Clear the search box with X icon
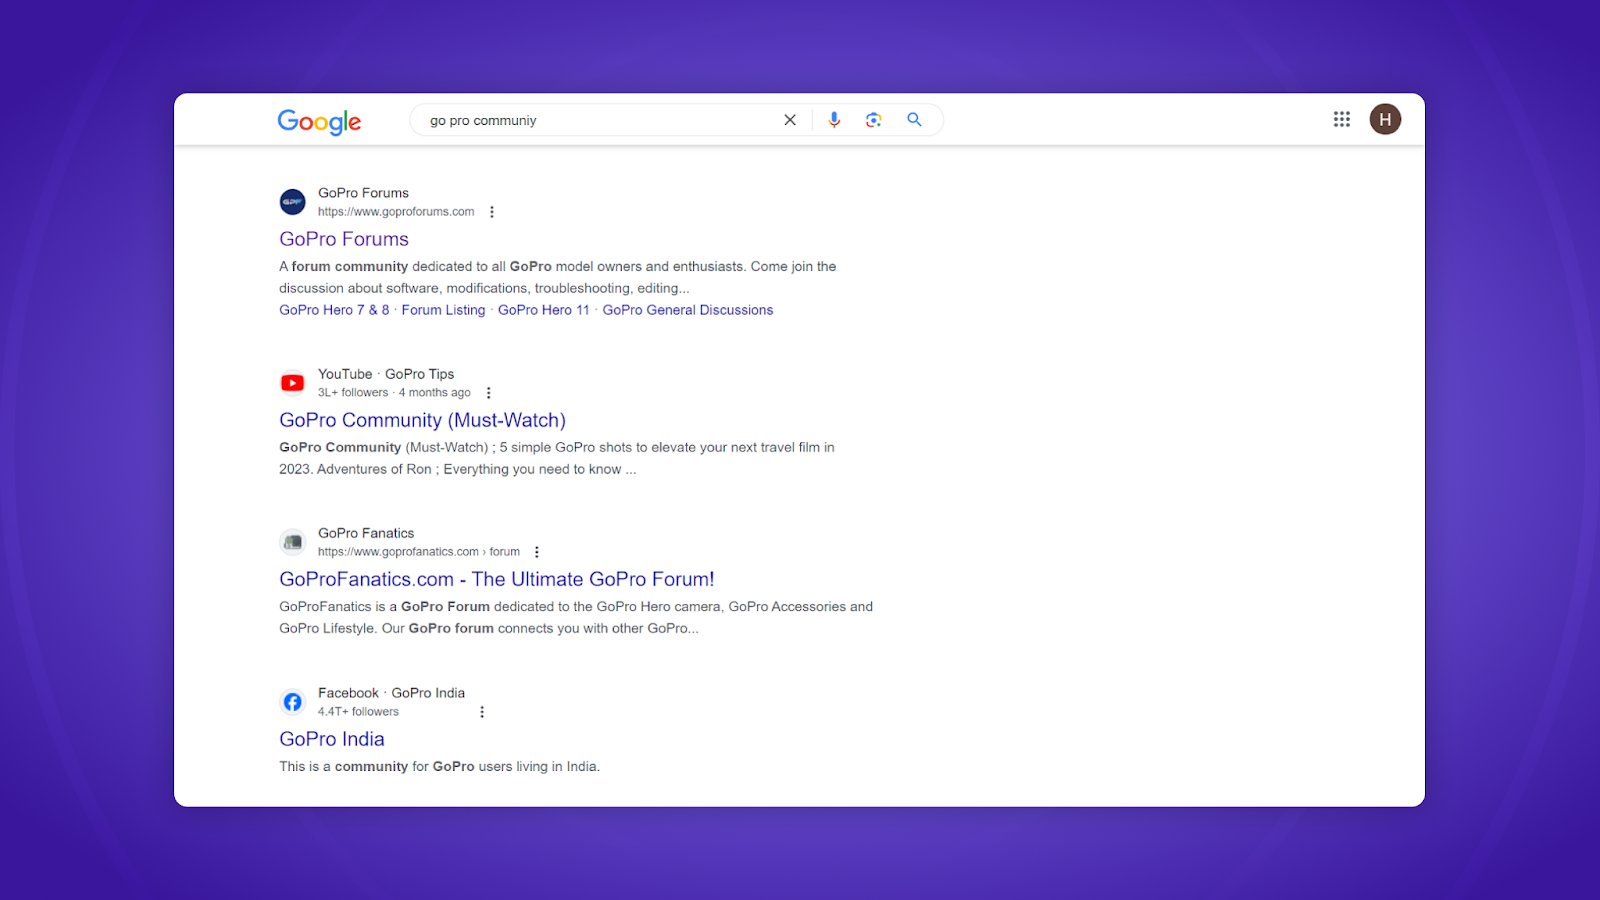The width and height of the screenshot is (1600, 900). (x=790, y=120)
